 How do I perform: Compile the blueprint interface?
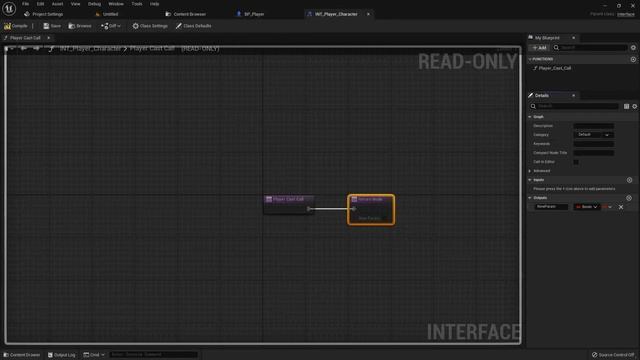[16, 26]
